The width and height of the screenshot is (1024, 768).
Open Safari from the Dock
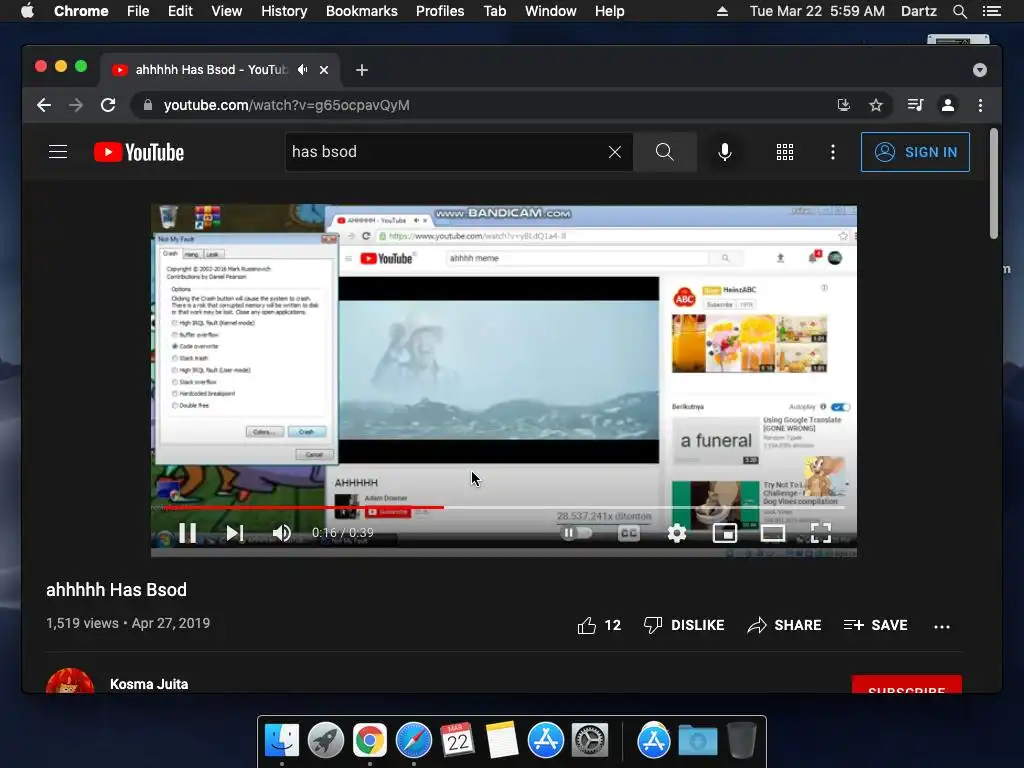tap(413, 740)
